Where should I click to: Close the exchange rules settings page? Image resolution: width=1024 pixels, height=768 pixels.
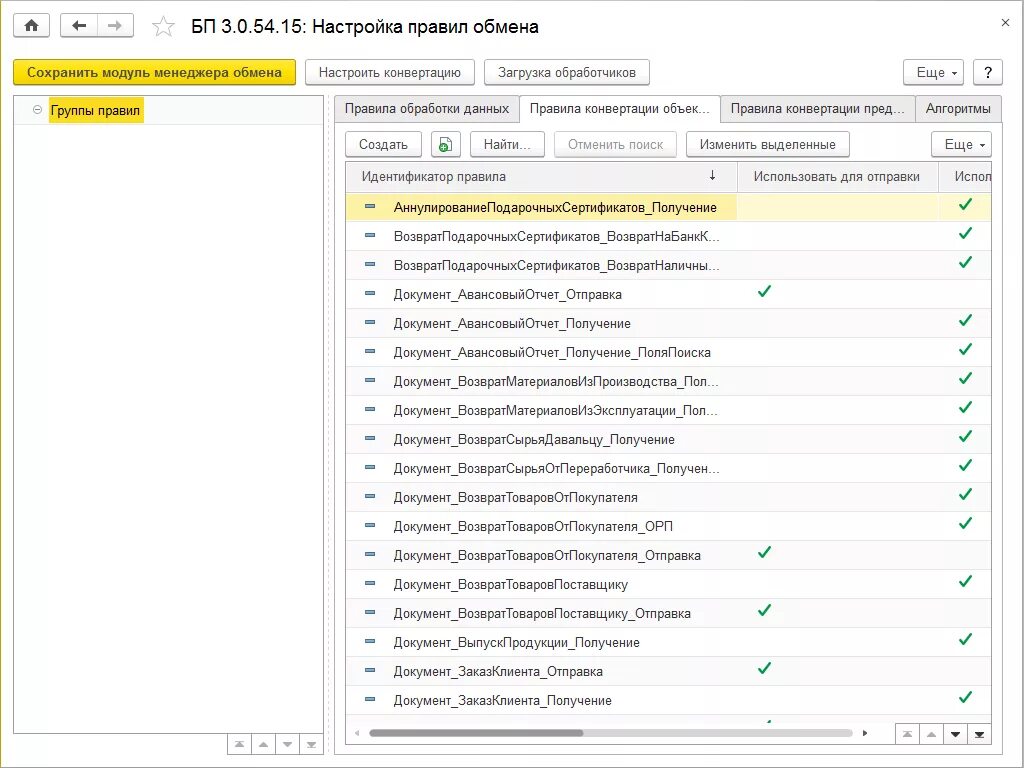click(x=1005, y=22)
